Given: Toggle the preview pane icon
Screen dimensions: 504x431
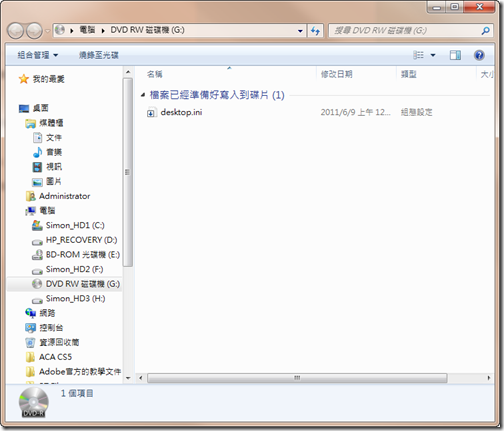Looking at the screenshot, I should coord(455,55).
